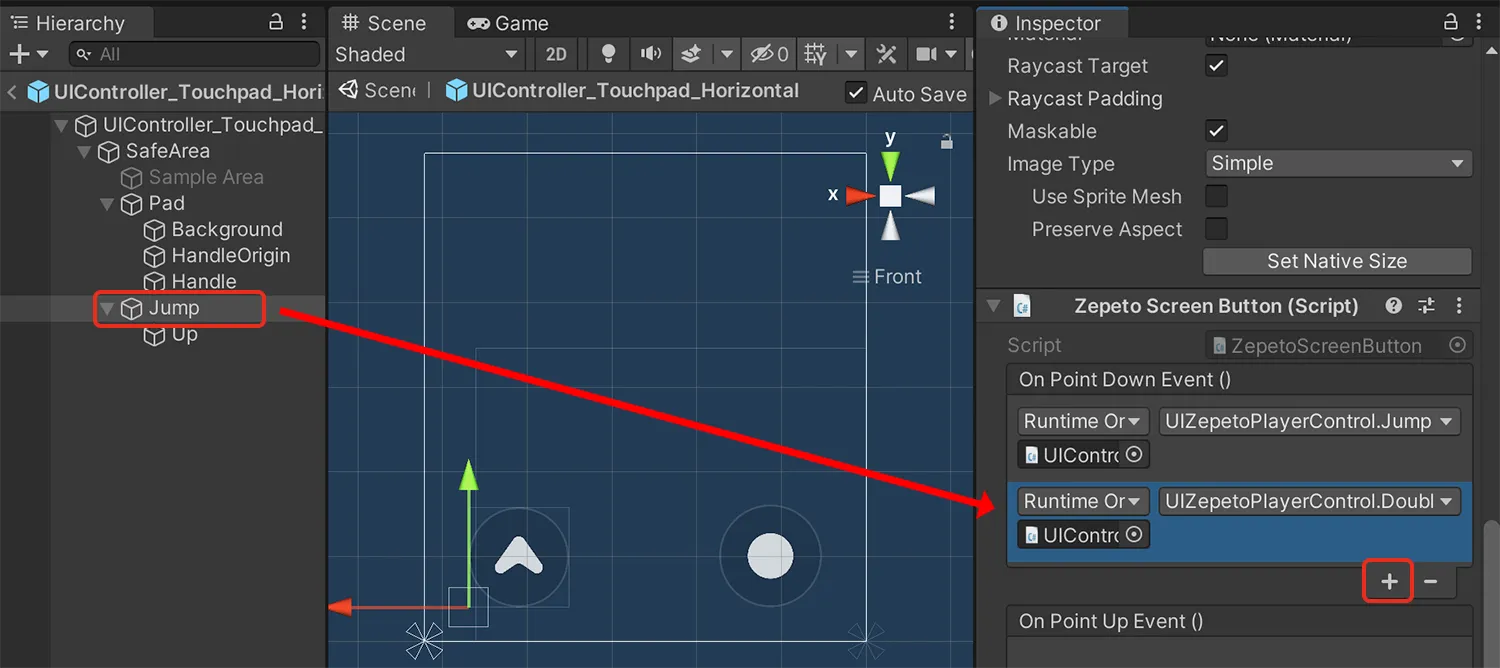Screen dimensions: 1500x668
Task: Open the Scene view three-dot menu
Action: [952, 22]
